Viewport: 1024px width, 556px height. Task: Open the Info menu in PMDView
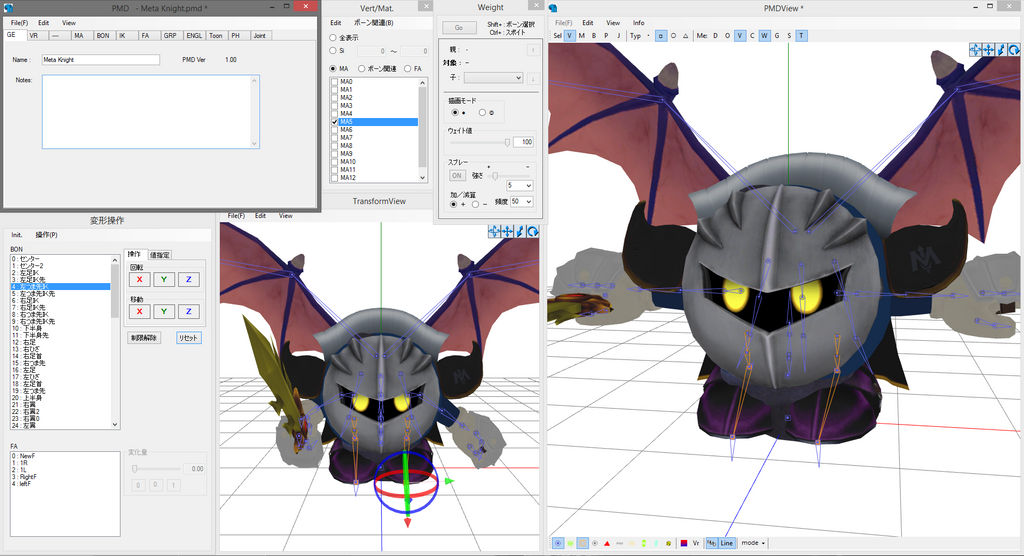coord(639,23)
